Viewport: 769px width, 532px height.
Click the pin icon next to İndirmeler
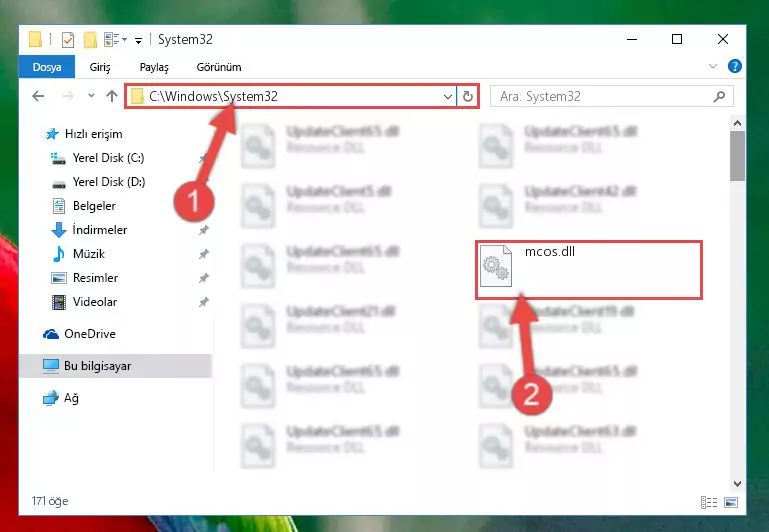(204, 230)
